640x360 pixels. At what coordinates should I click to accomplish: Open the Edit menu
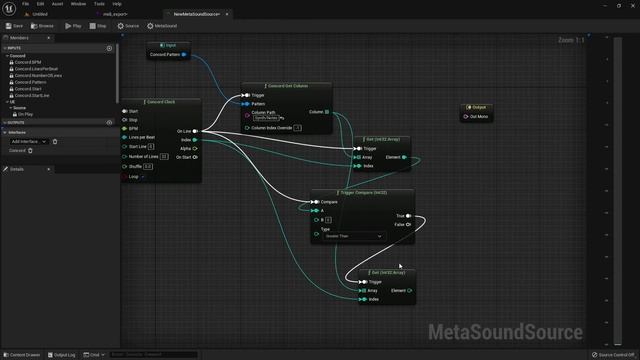click(40, 4)
